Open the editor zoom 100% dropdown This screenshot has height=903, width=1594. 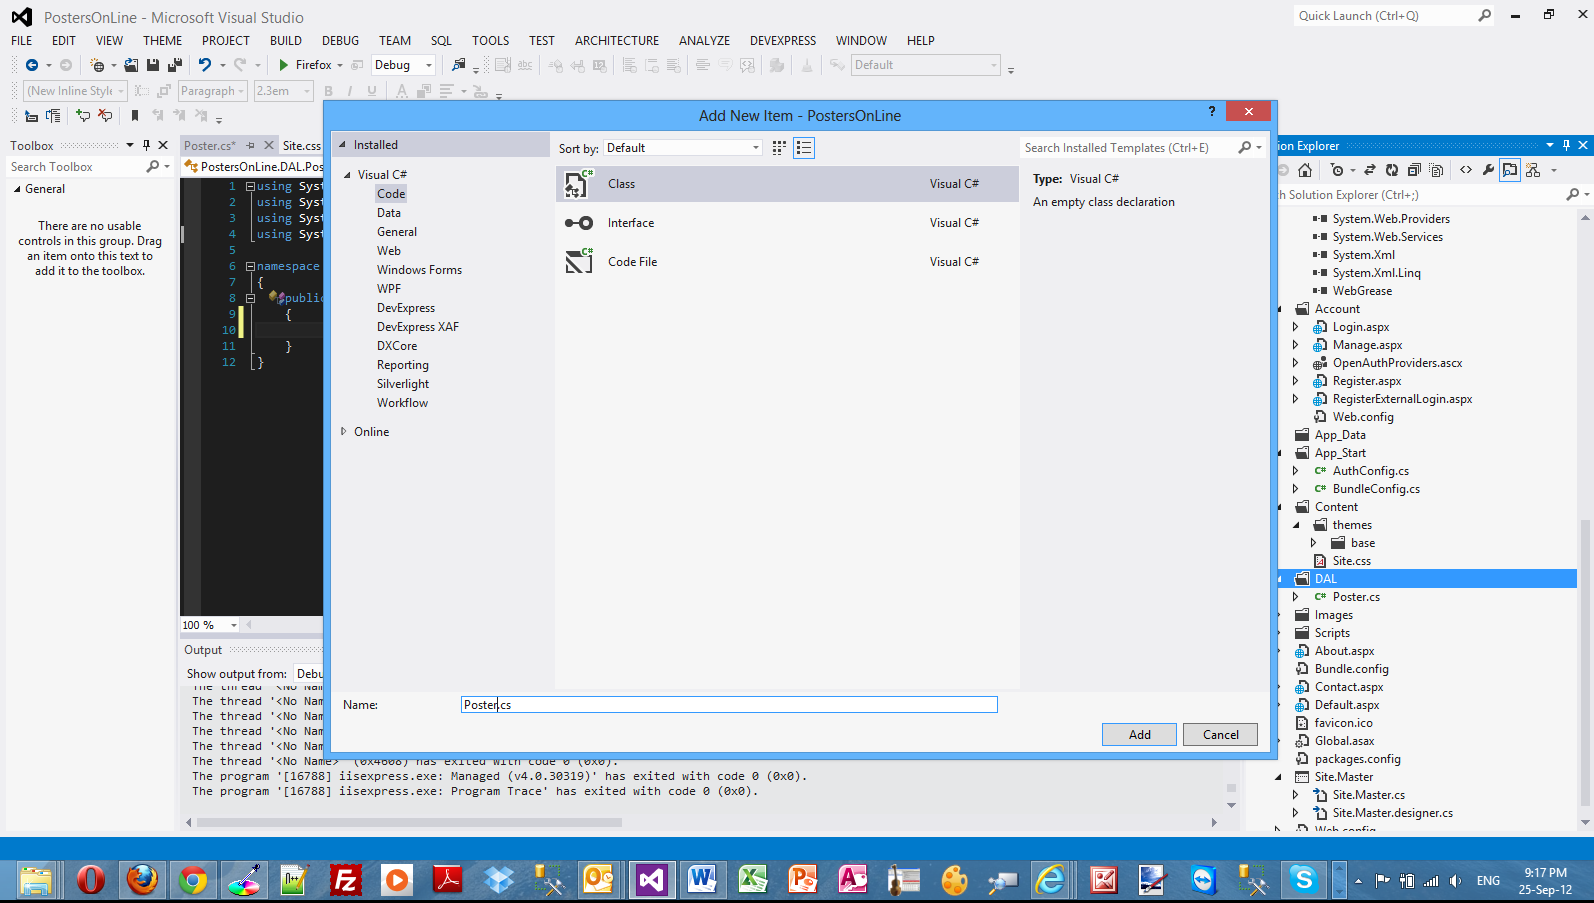pyautogui.click(x=234, y=626)
